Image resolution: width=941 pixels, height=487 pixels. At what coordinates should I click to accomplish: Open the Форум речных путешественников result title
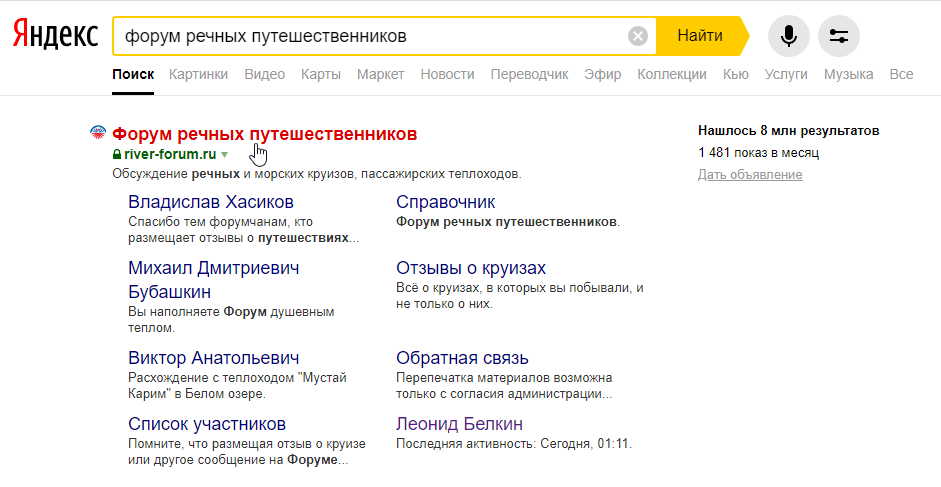[265, 133]
